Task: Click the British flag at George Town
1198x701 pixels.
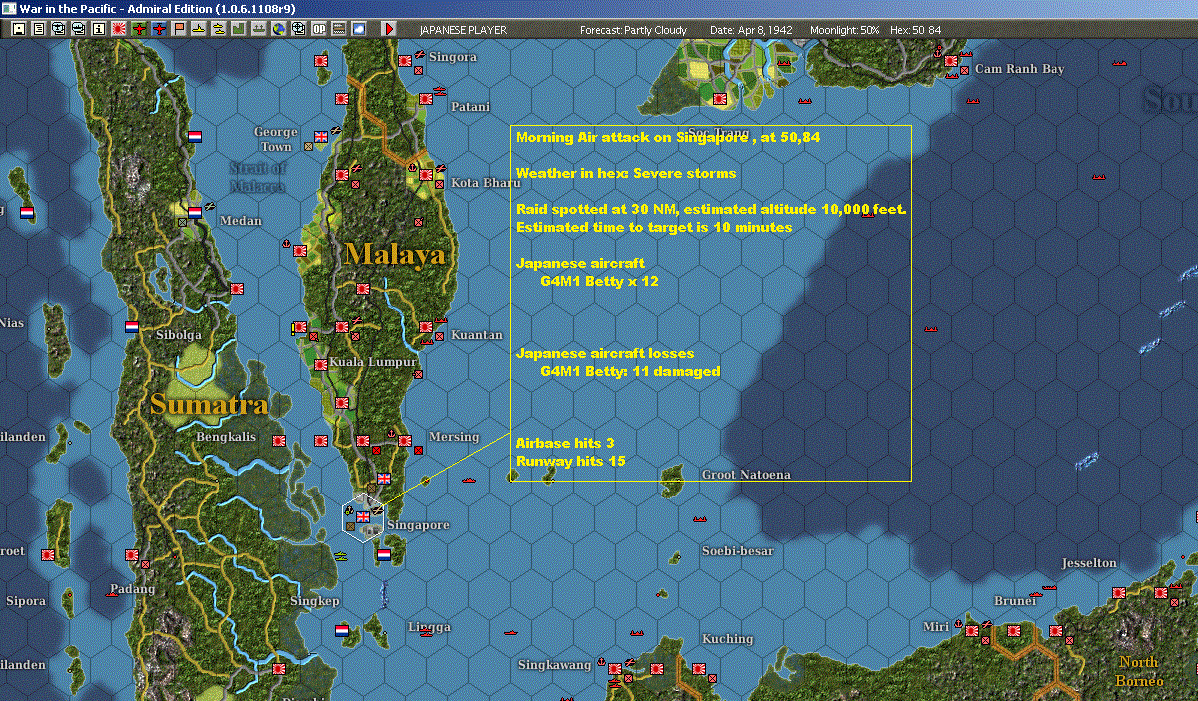Action: coord(321,137)
